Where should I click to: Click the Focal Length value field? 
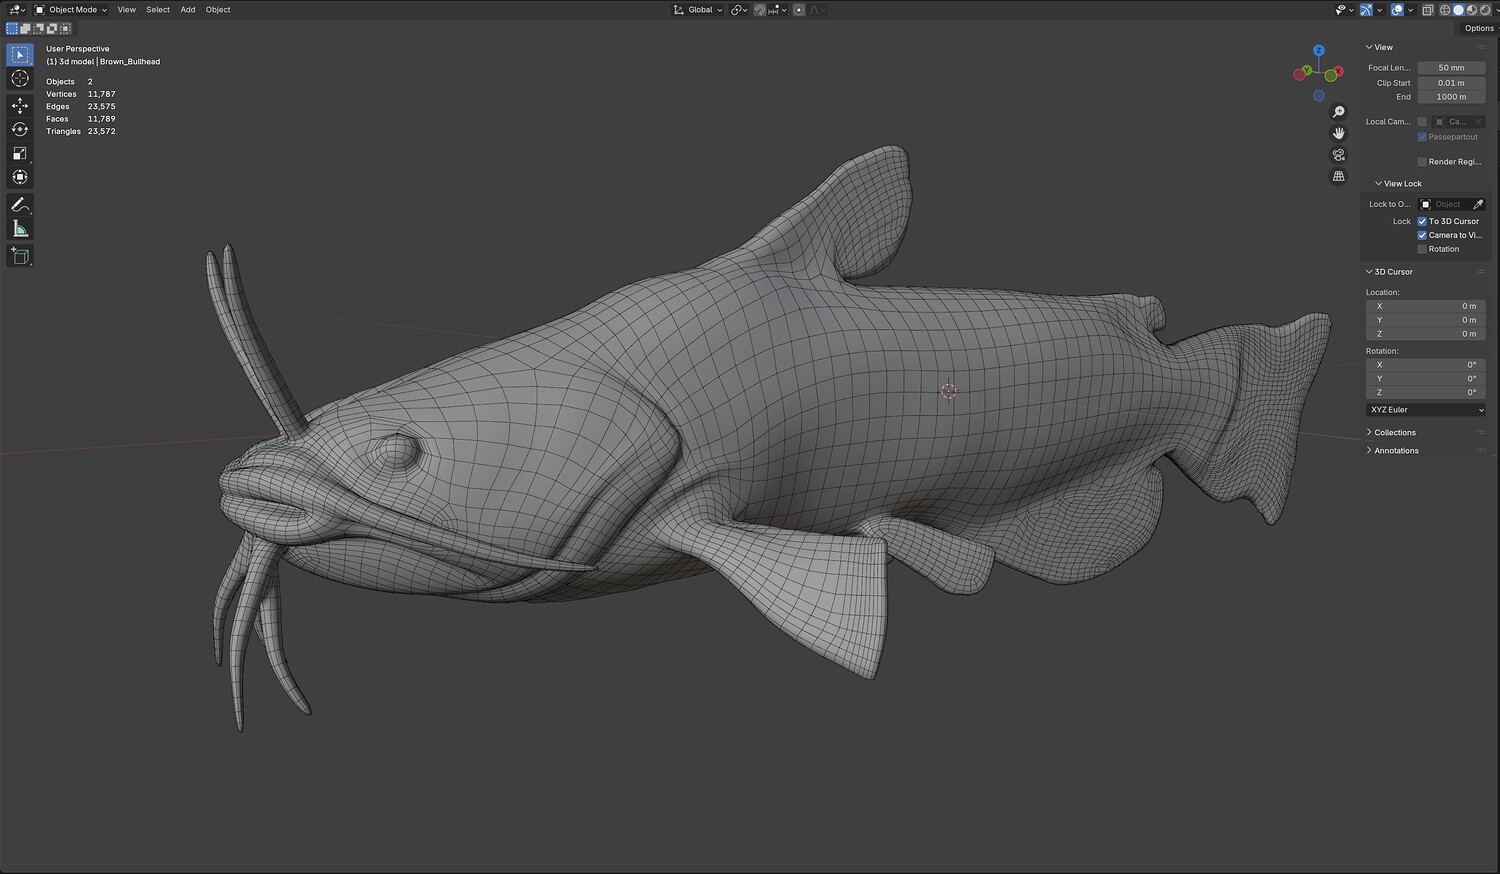pyautogui.click(x=1450, y=68)
